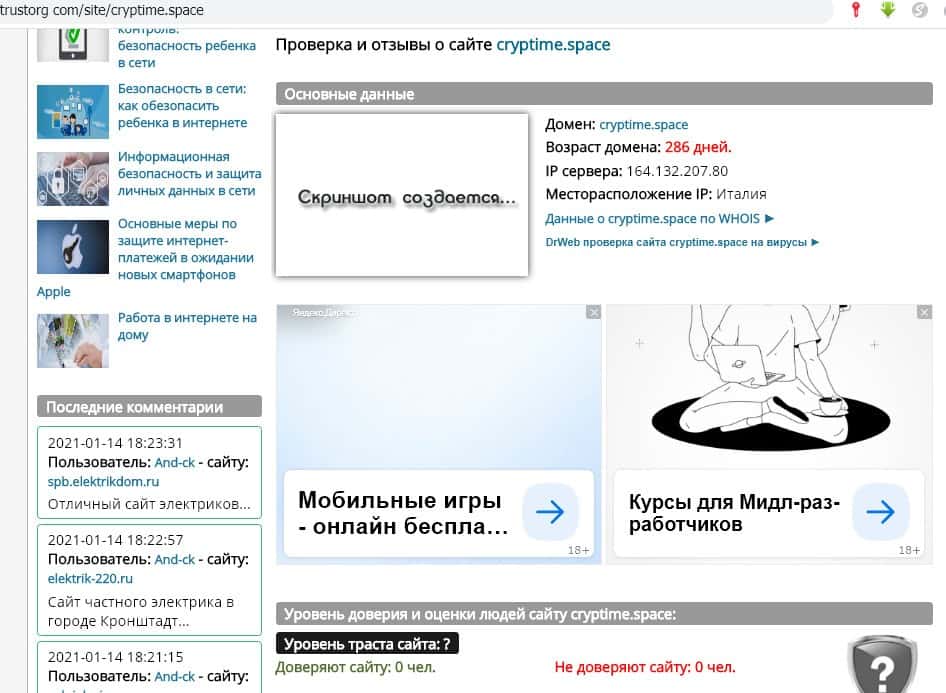Click the Месторасположение IP Италия value
This screenshot has width=946, height=693.
click(x=741, y=194)
